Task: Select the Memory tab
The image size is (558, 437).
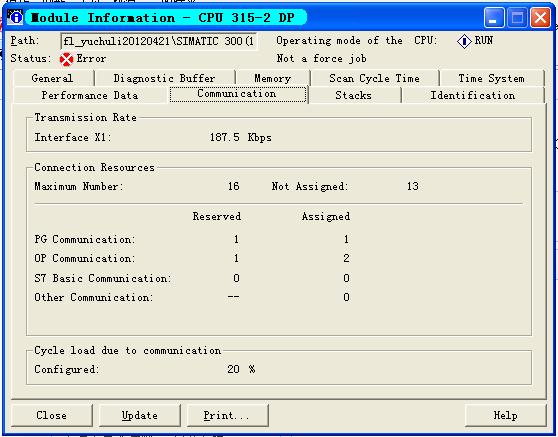Action: [x=273, y=78]
